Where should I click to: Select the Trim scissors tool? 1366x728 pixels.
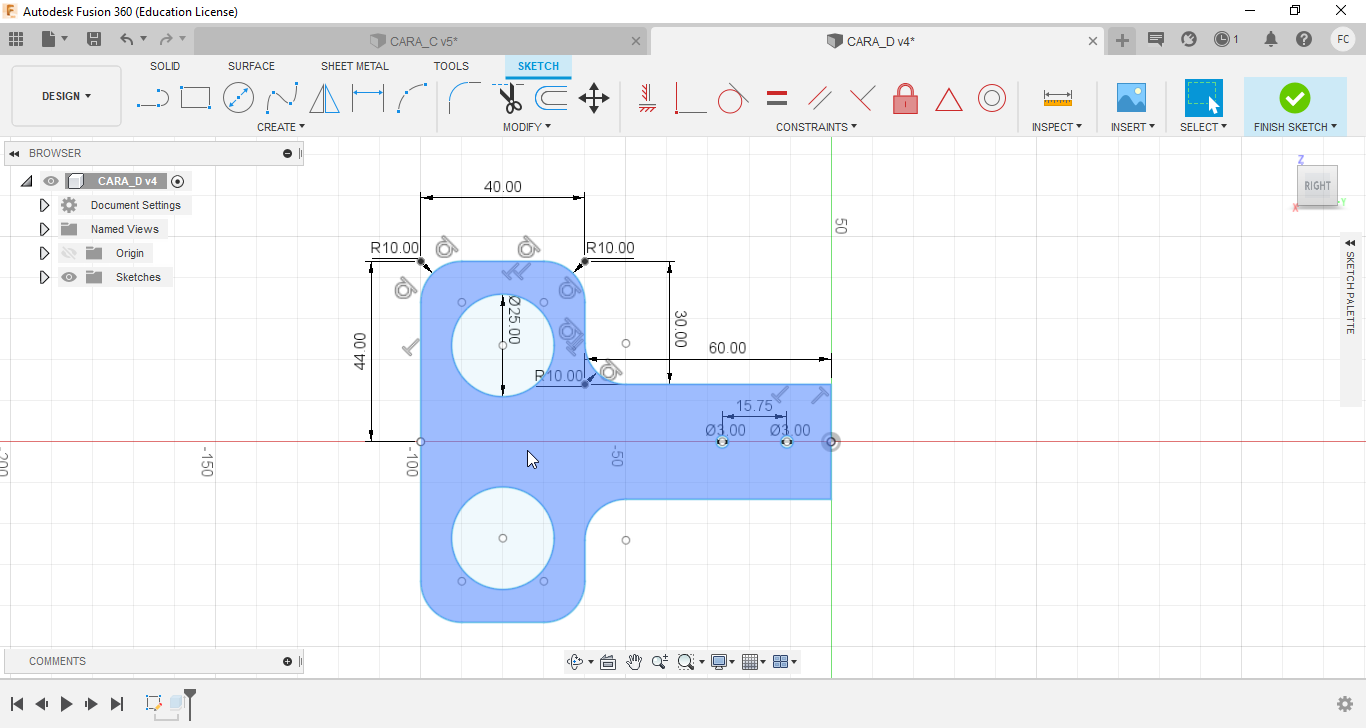(x=510, y=98)
